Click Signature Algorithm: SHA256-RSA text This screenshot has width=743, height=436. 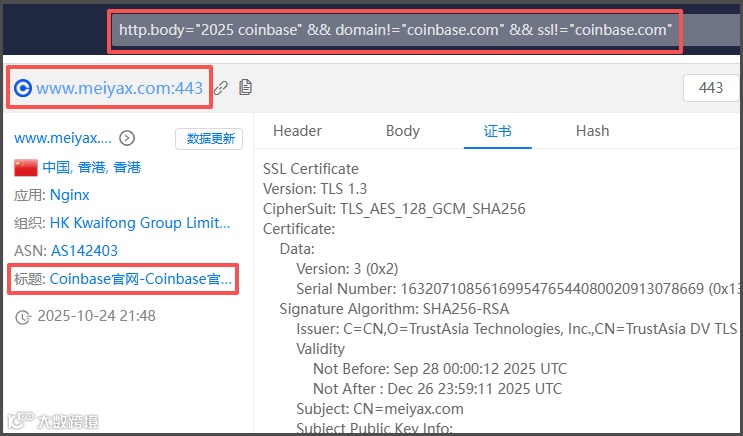[394, 309]
